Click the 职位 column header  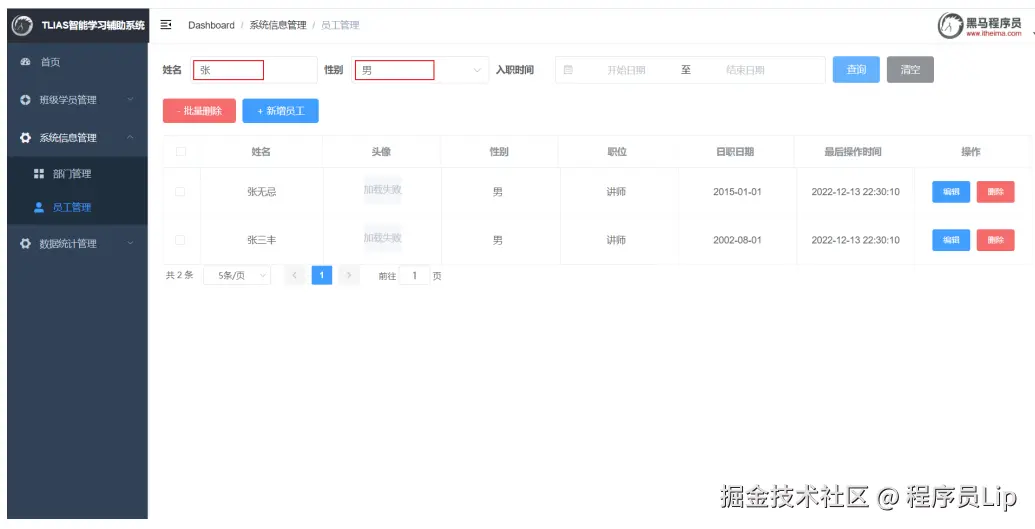pyautogui.click(x=617, y=151)
